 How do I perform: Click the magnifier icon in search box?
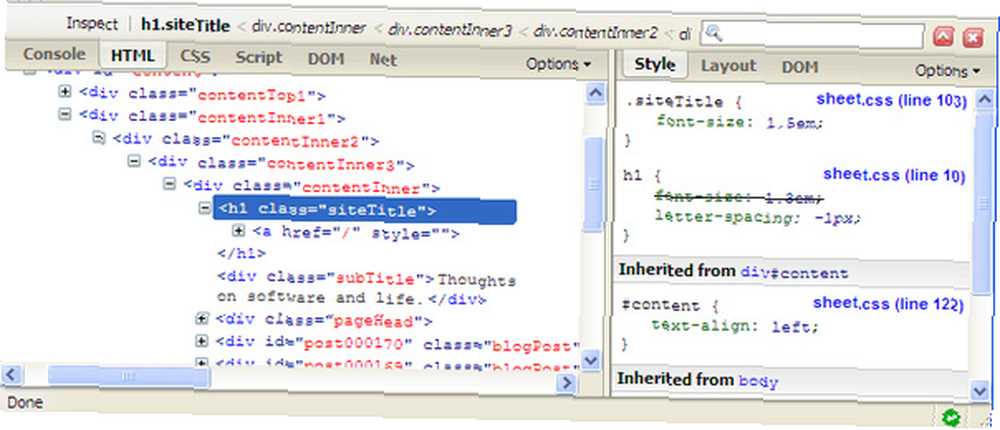[714, 34]
